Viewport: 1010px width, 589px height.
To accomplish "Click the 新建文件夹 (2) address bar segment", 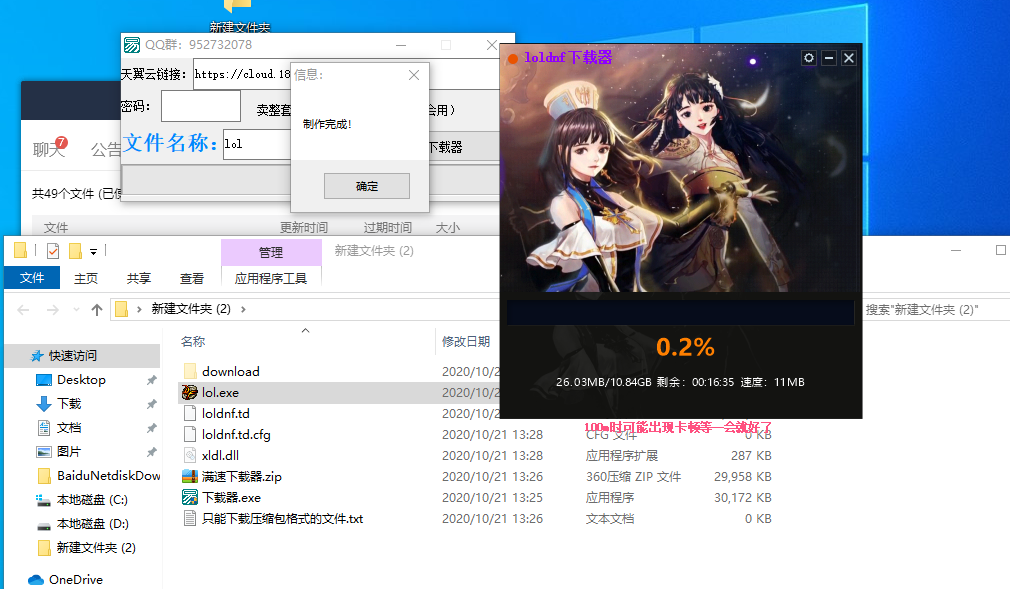I will click(191, 309).
